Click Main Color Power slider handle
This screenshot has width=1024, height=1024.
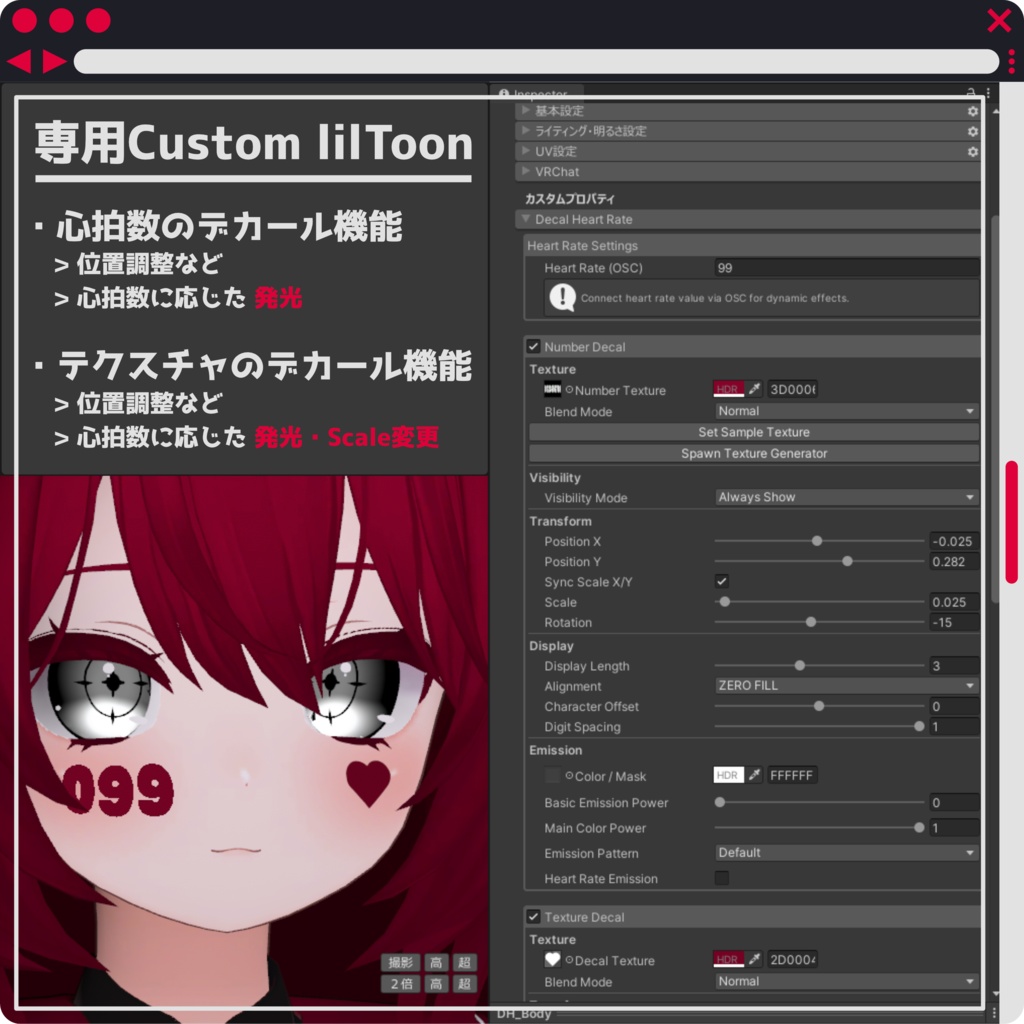(919, 827)
